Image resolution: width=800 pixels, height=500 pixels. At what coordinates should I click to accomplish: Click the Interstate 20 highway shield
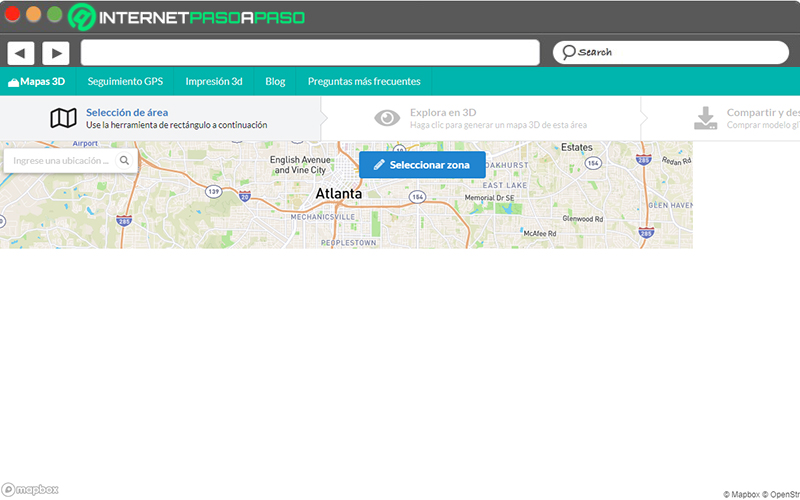pos(245,196)
